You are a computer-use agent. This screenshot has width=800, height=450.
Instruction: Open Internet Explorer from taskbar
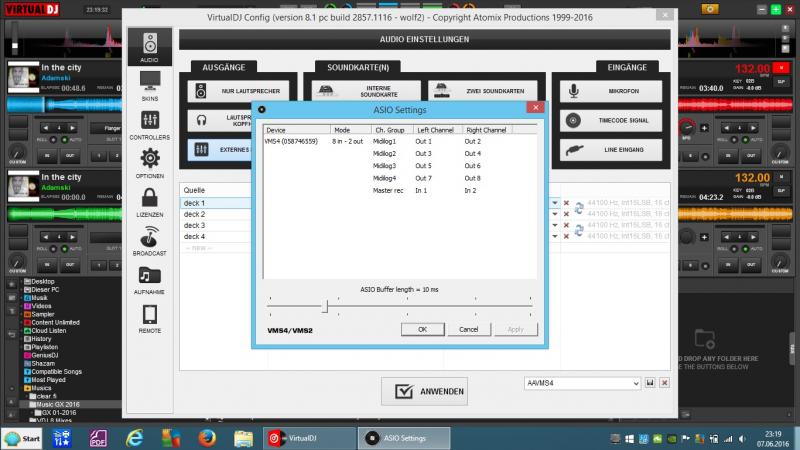135,438
